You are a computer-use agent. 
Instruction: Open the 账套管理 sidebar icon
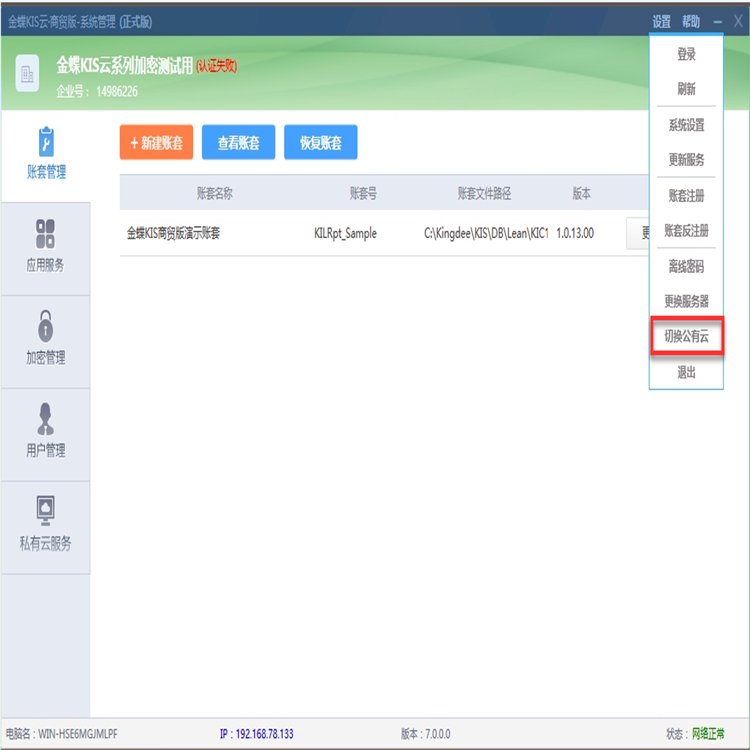tap(46, 142)
